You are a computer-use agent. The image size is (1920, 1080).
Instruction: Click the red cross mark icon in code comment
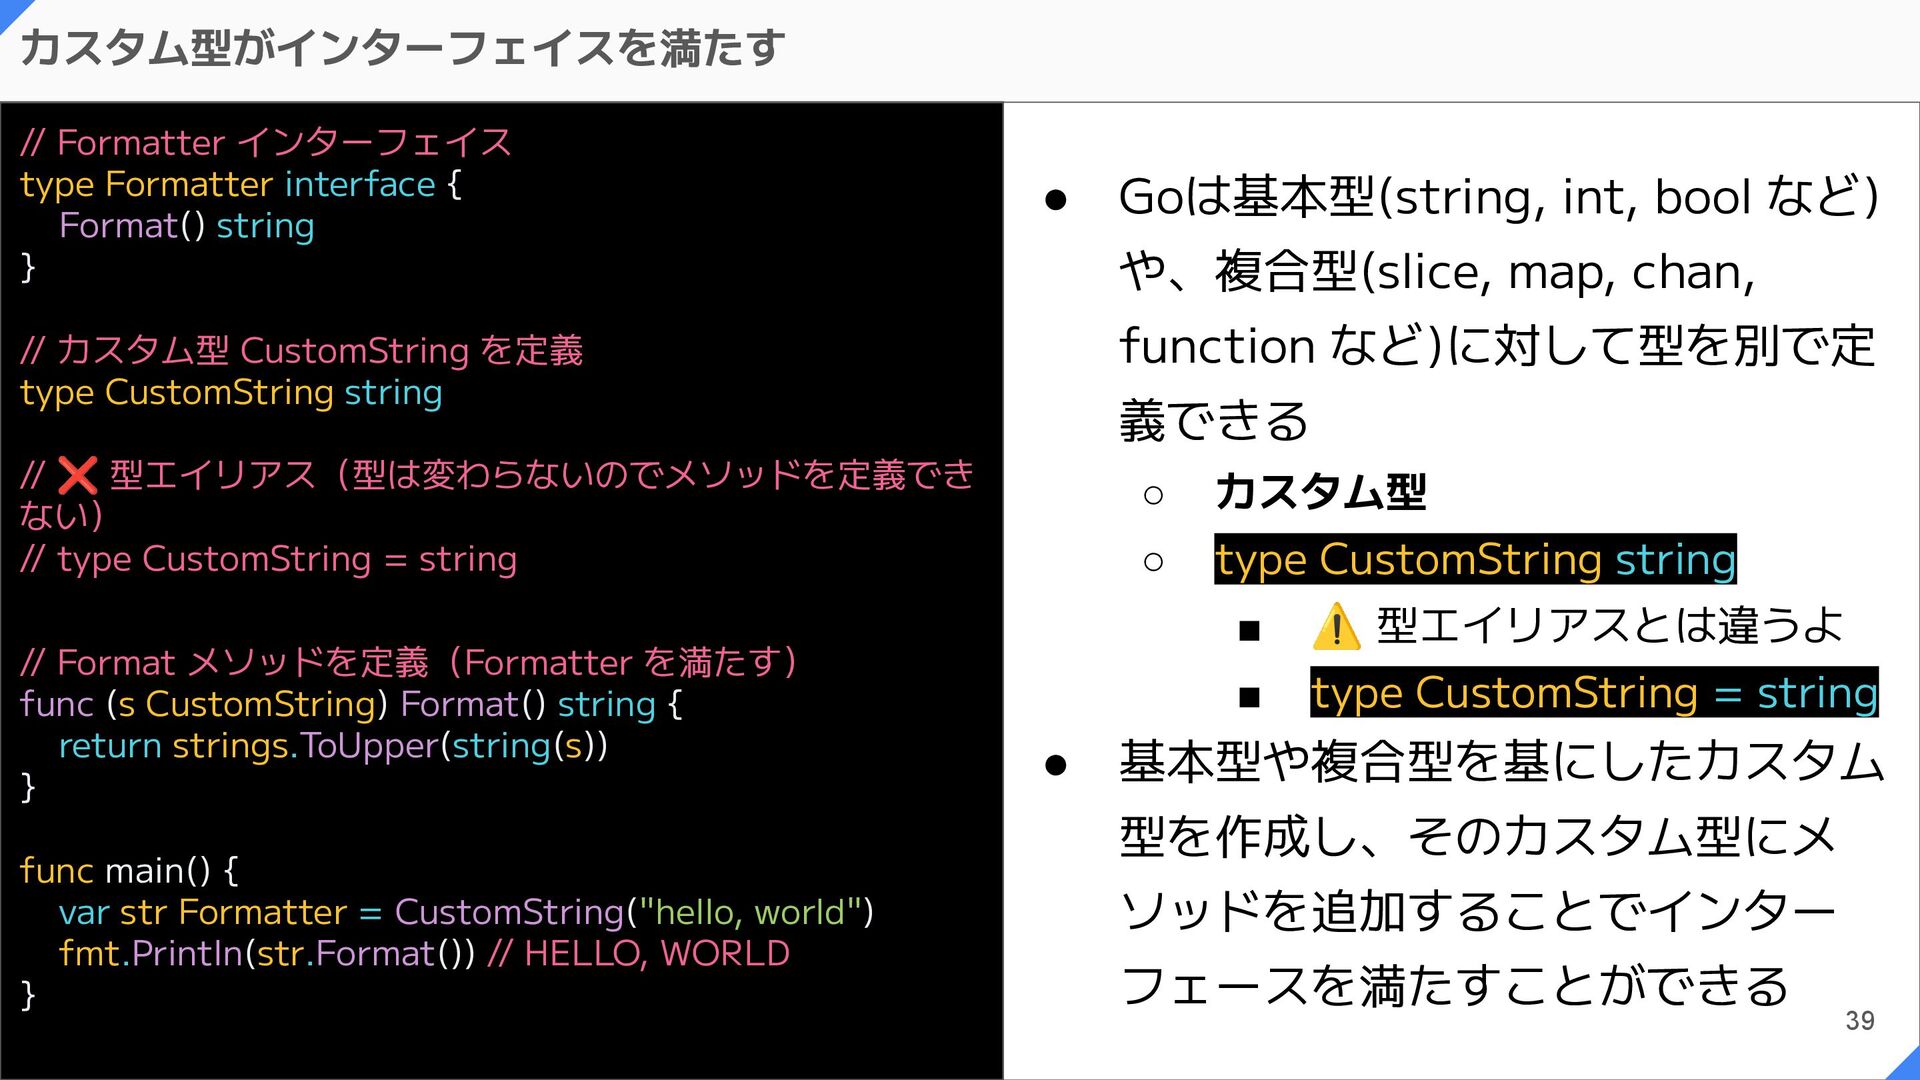tap(77, 475)
